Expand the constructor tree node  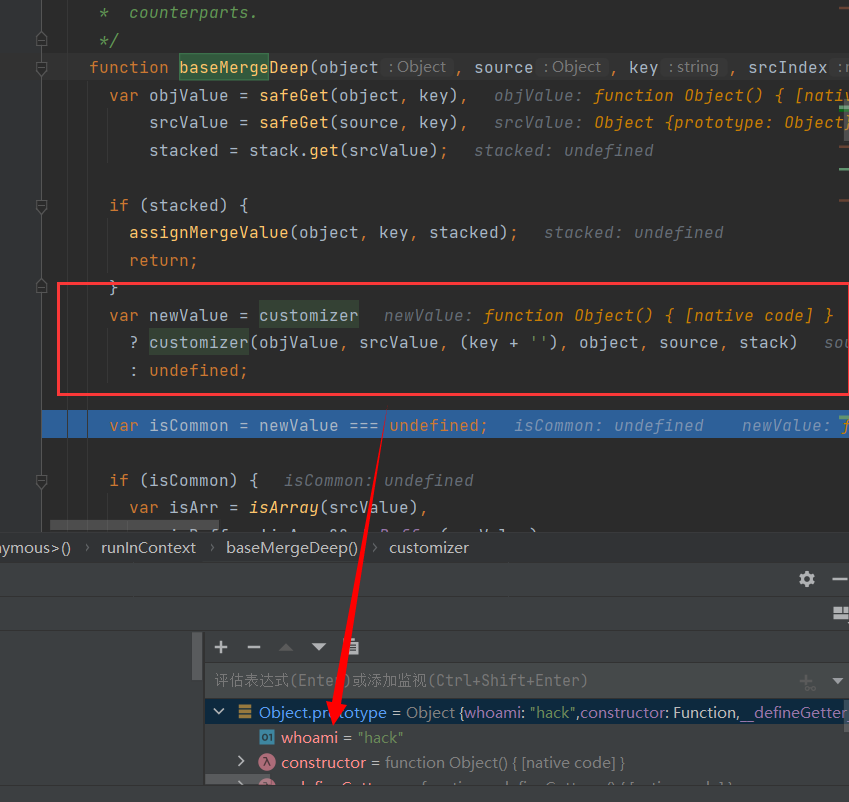[x=242, y=762]
